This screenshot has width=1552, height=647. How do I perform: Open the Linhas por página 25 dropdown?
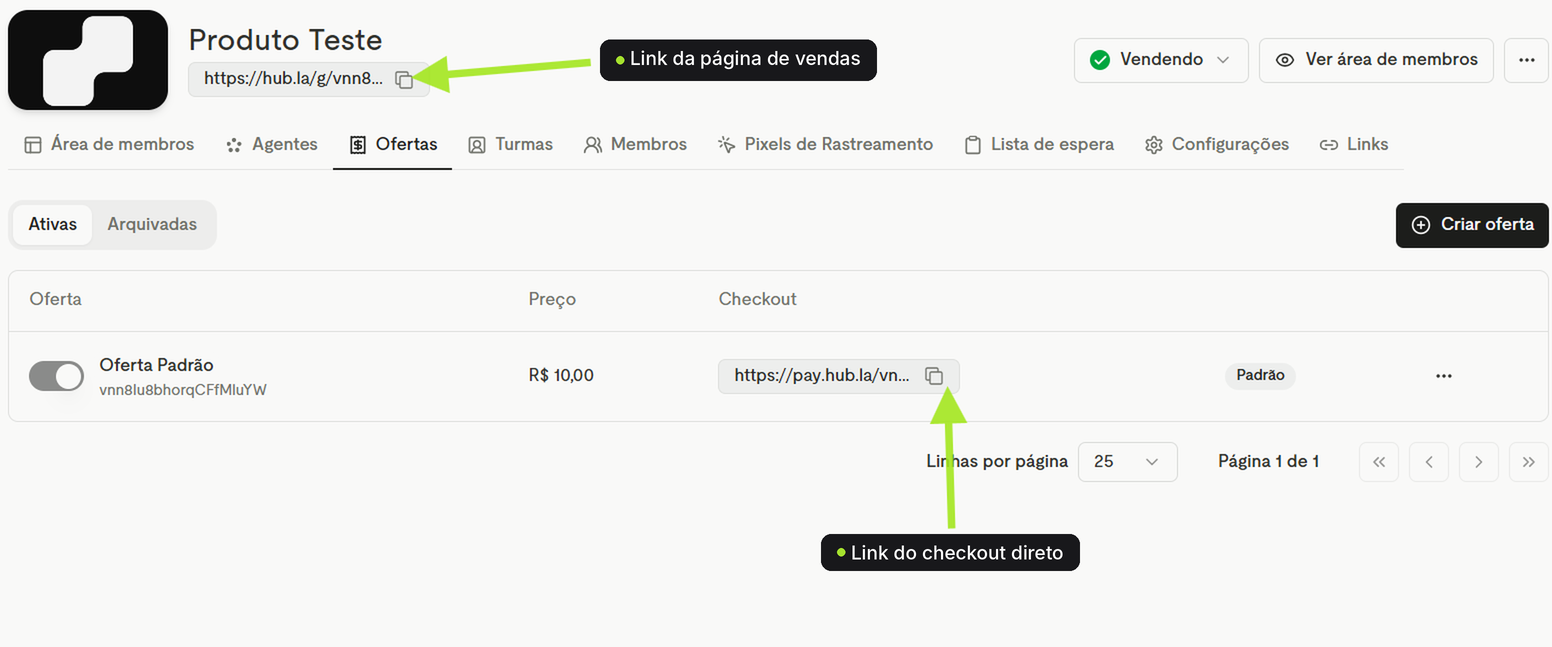(x=1127, y=462)
